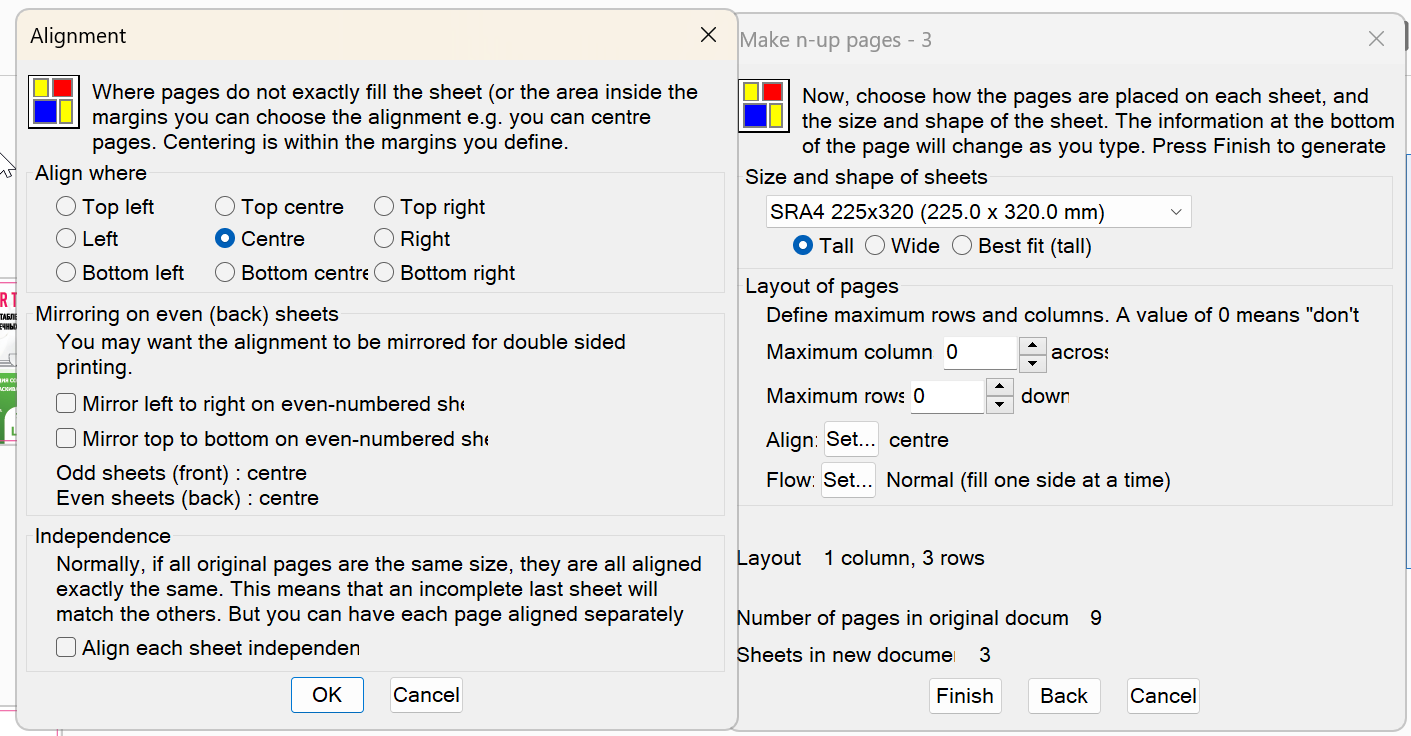
Task: Click the Finish button
Action: coord(964,696)
